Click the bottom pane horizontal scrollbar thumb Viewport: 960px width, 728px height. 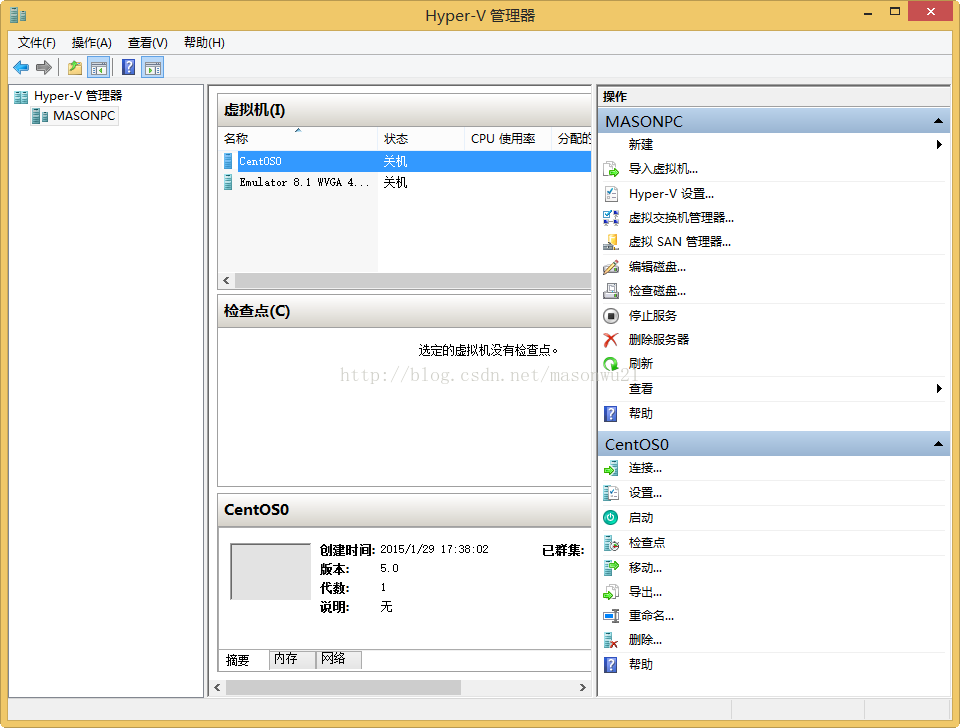[343, 688]
